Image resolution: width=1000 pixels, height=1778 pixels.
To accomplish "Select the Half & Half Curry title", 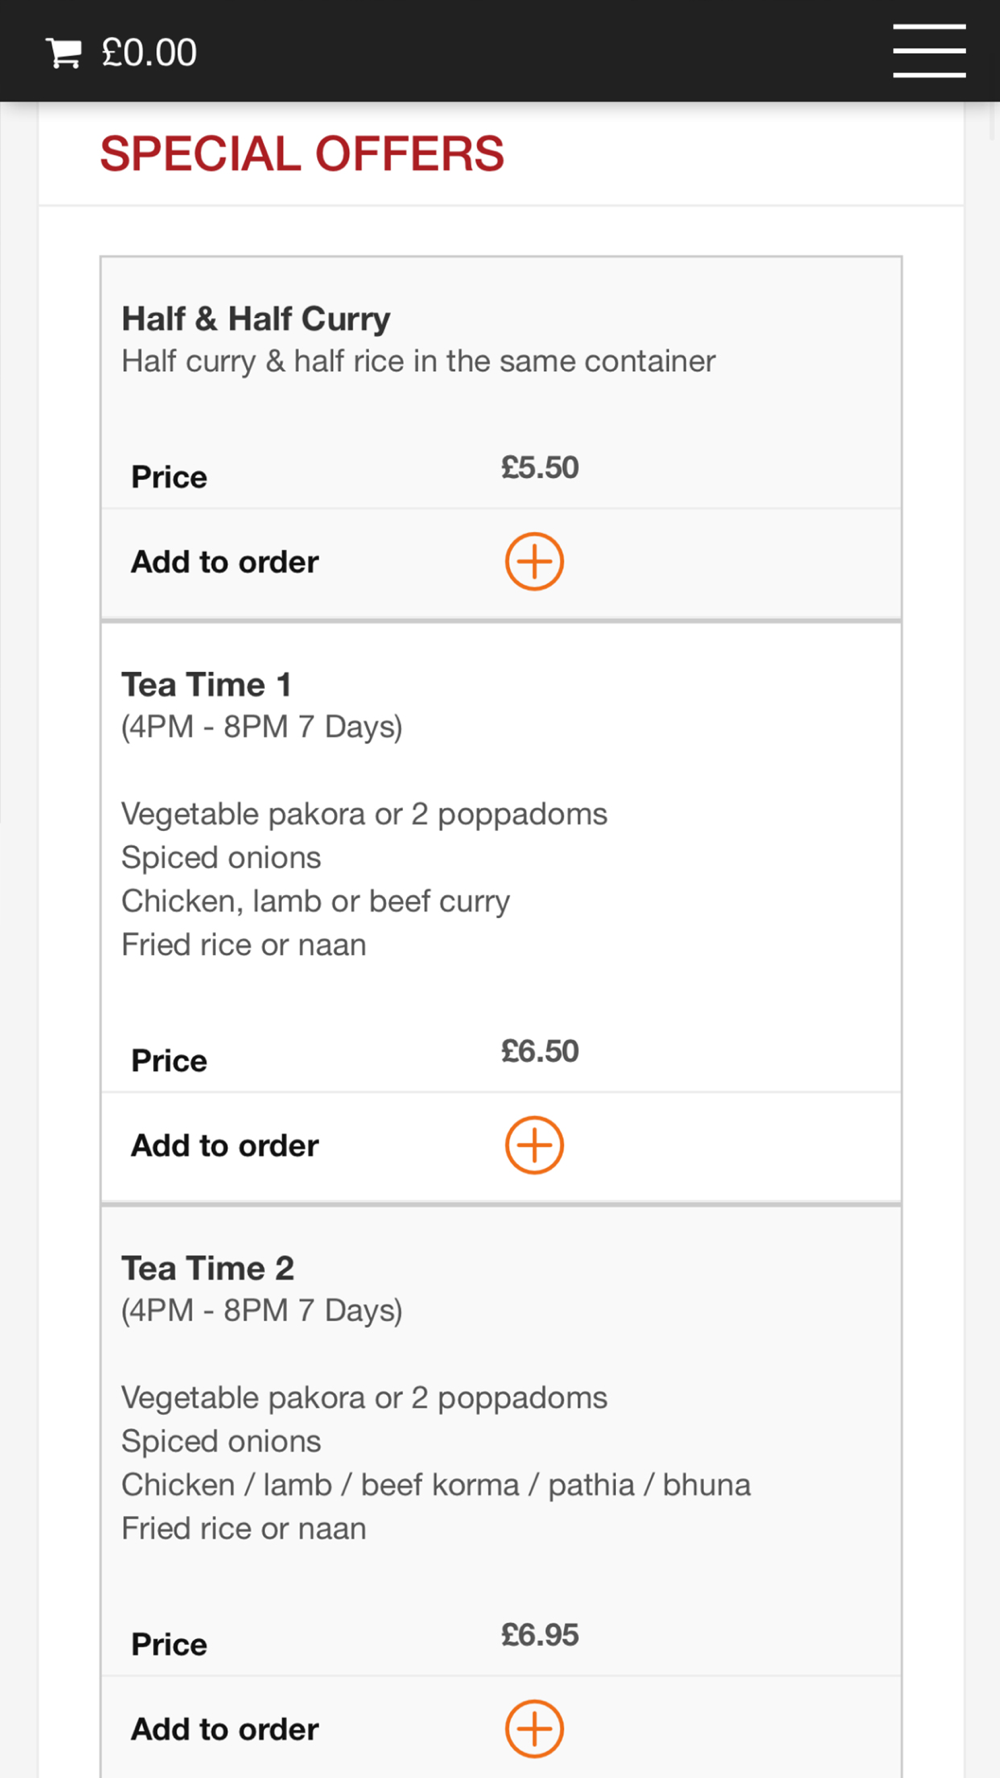I will (x=256, y=319).
